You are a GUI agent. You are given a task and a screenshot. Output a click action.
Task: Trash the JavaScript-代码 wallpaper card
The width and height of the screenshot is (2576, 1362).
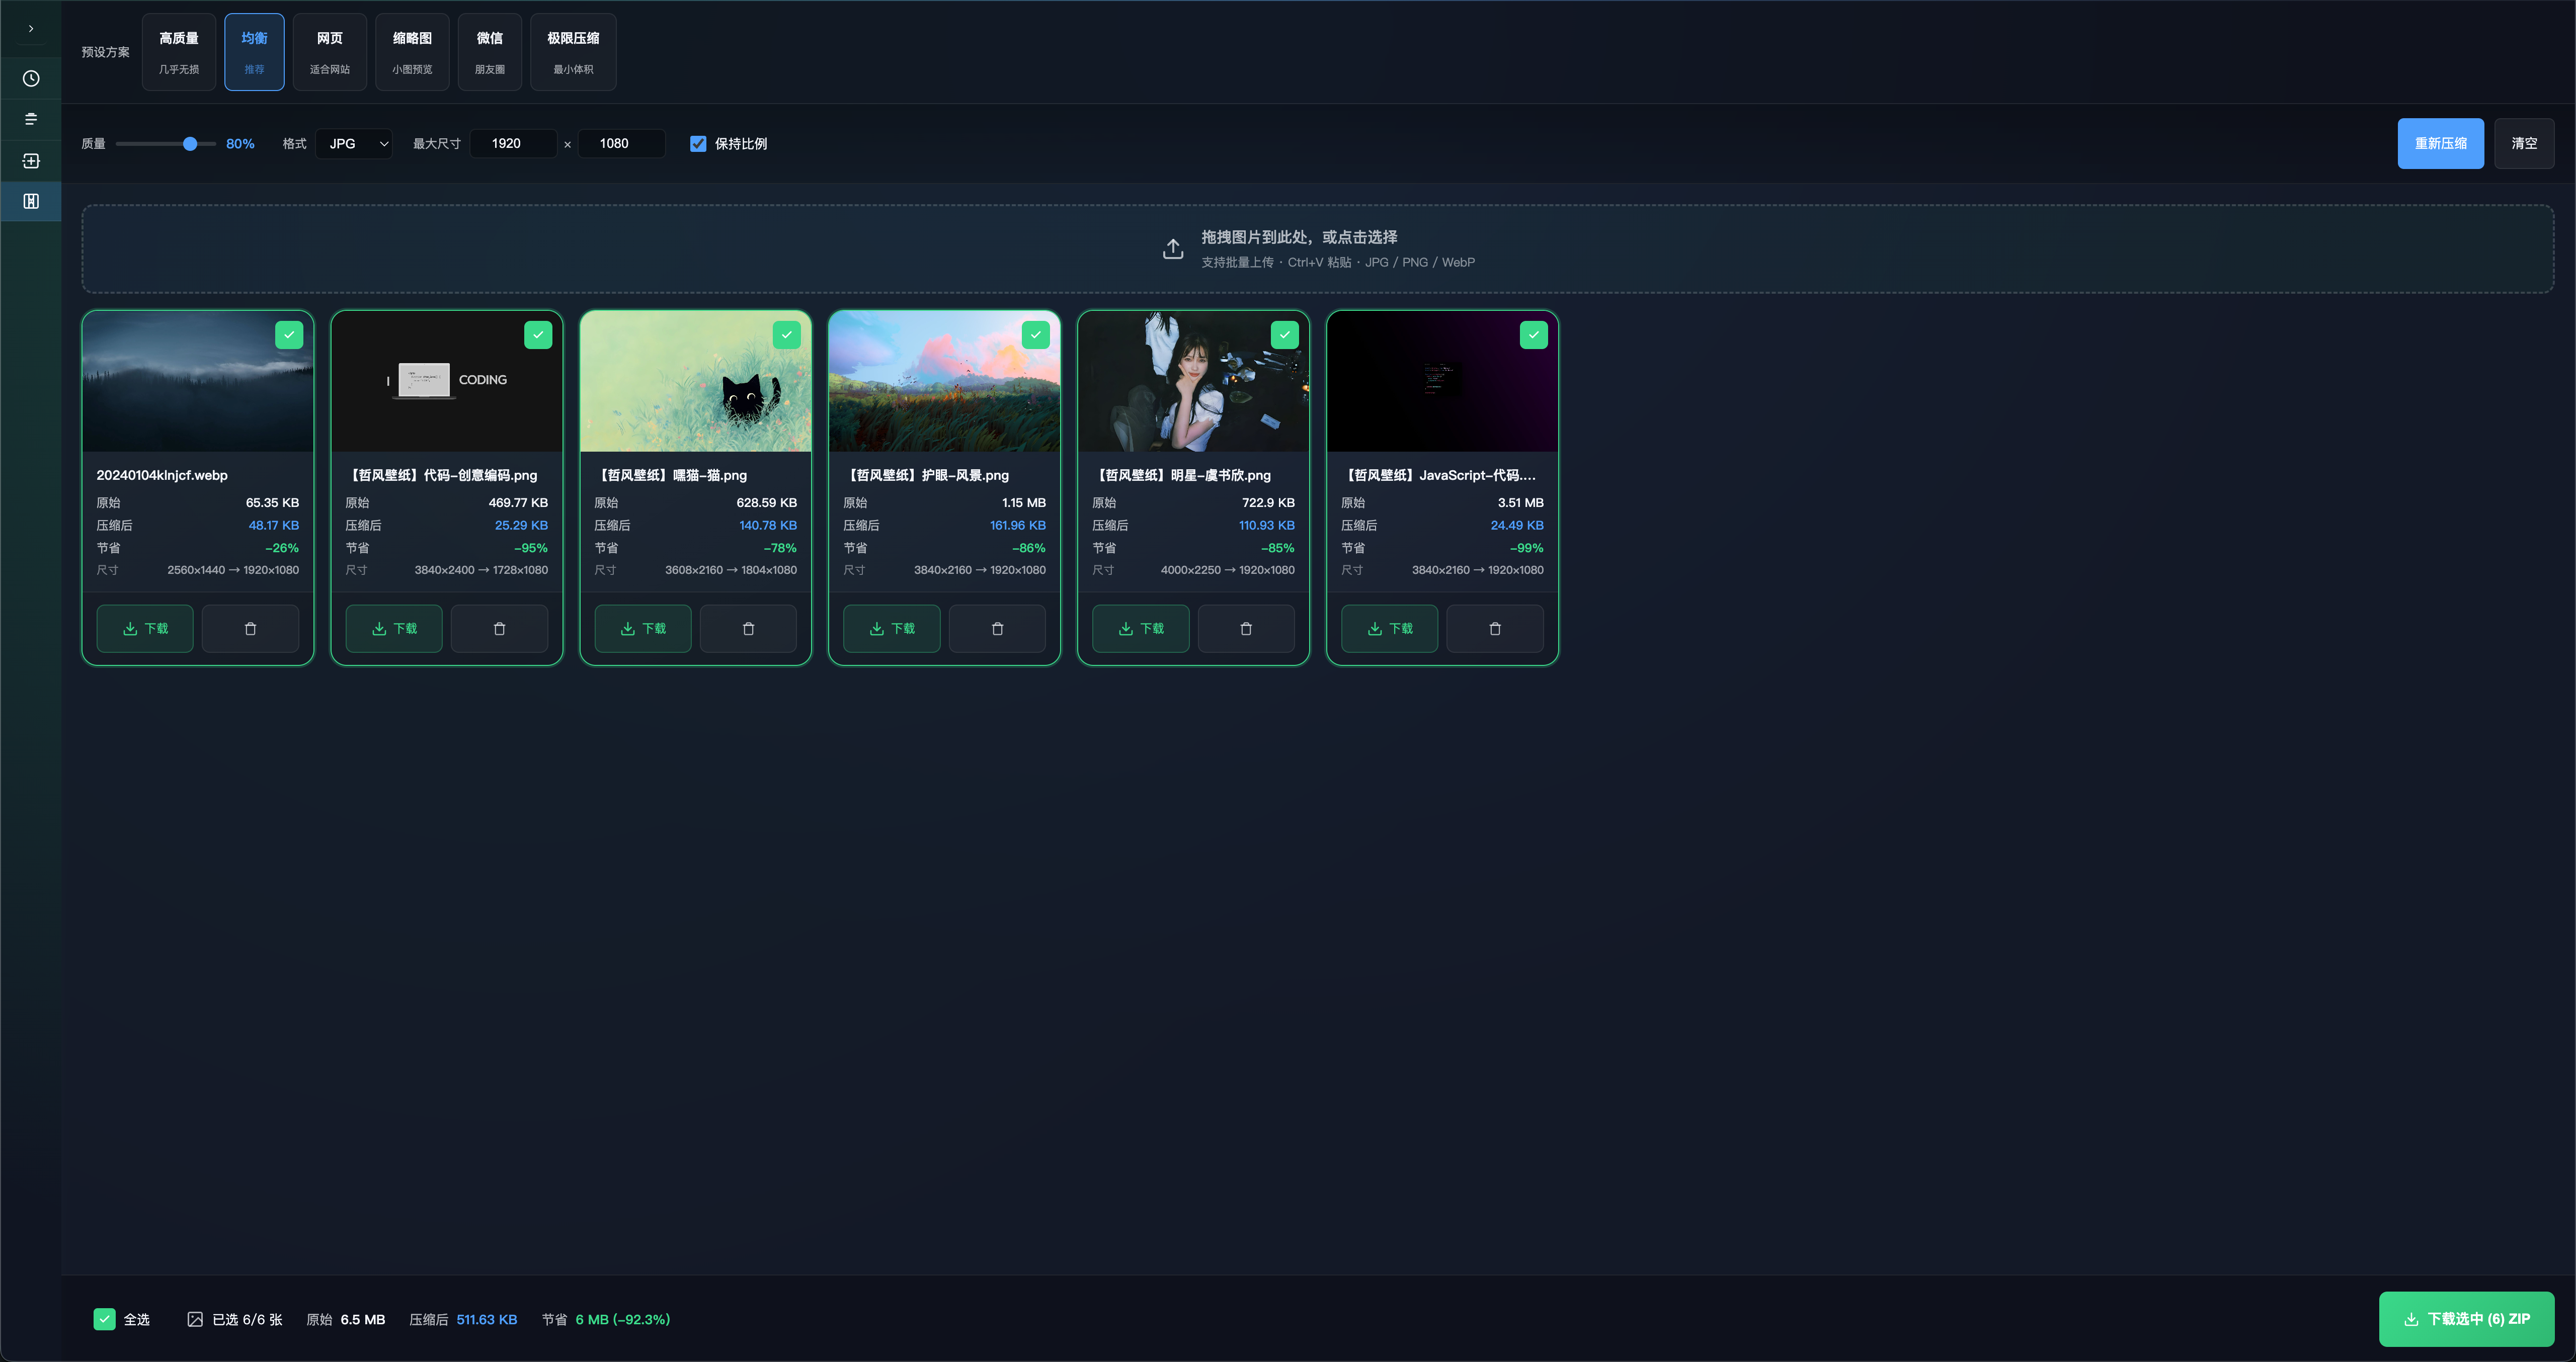pos(1494,629)
